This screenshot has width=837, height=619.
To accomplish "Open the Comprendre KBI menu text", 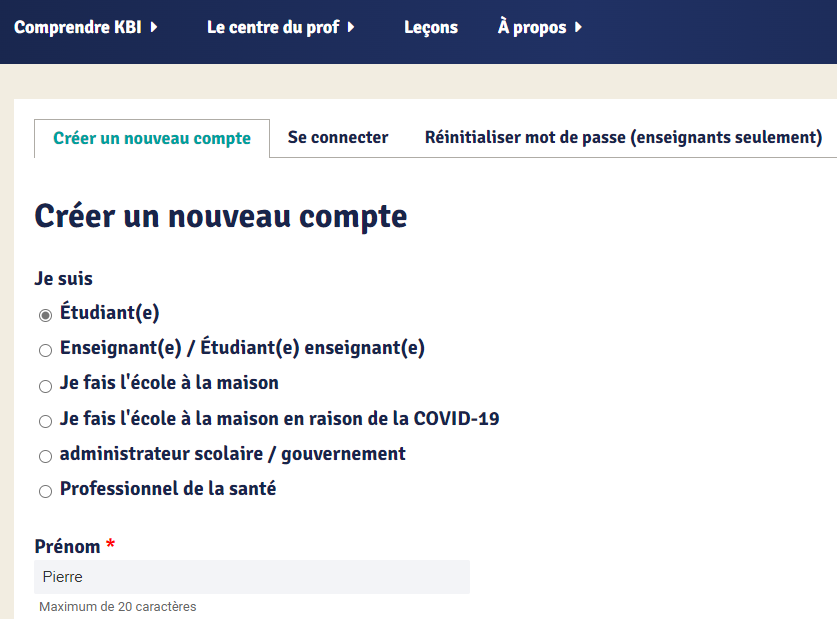I will click(x=78, y=28).
